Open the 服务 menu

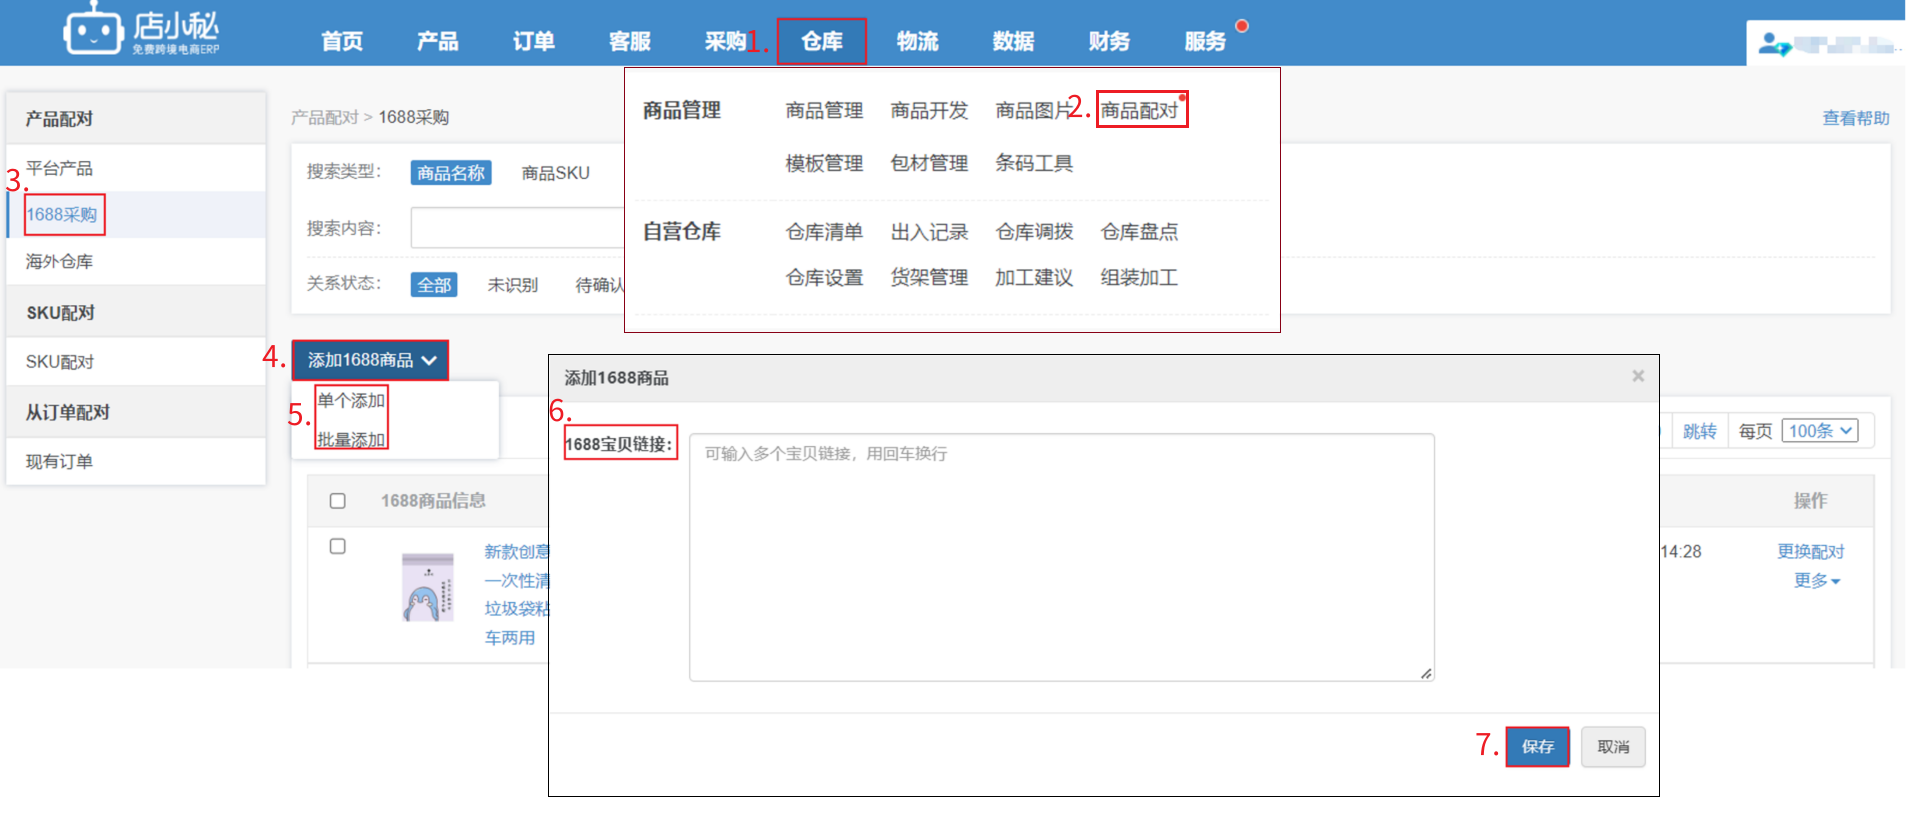[x=1206, y=41]
